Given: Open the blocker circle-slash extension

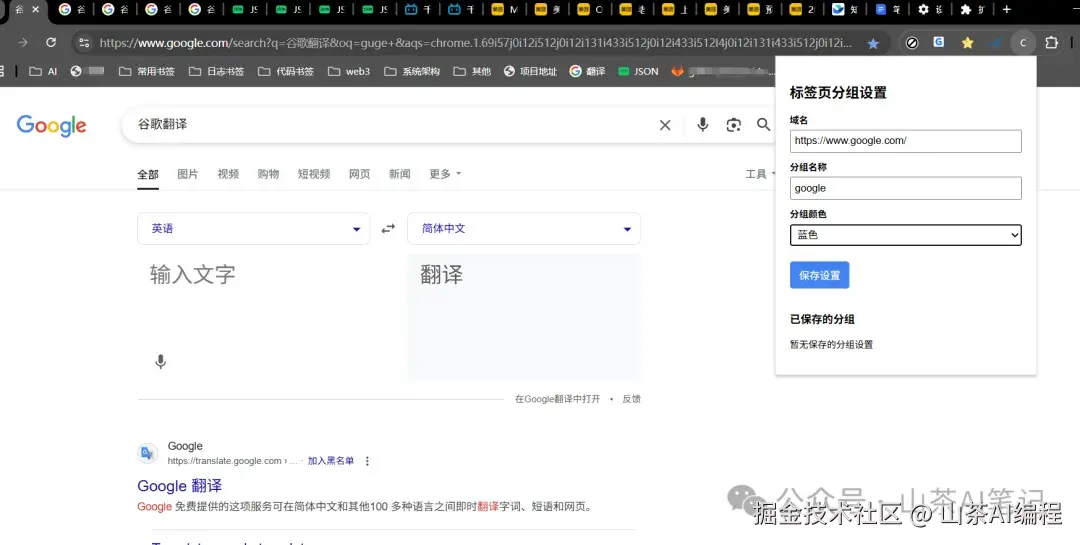Looking at the screenshot, I should click(912, 43).
